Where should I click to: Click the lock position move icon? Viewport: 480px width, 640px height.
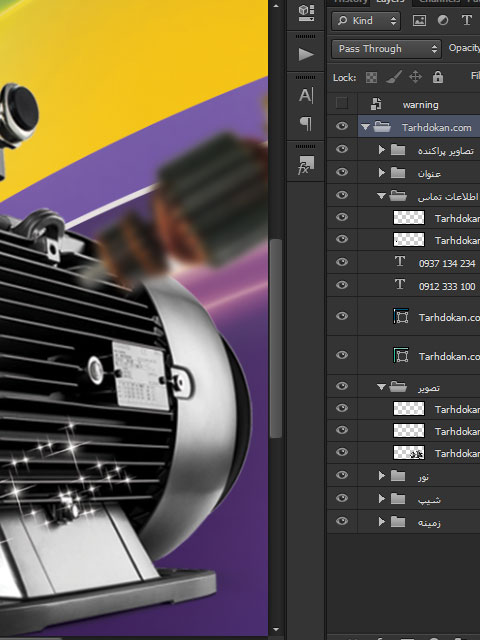[x=416, y=77]
